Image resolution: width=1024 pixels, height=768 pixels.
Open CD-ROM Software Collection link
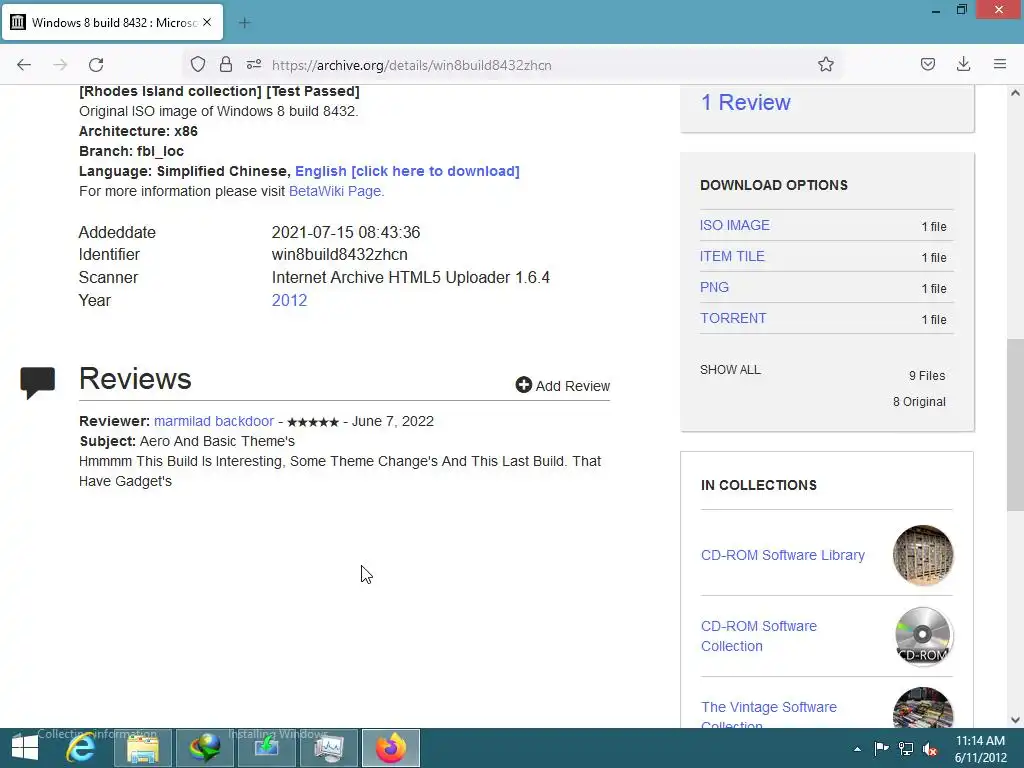pos(759,636)
